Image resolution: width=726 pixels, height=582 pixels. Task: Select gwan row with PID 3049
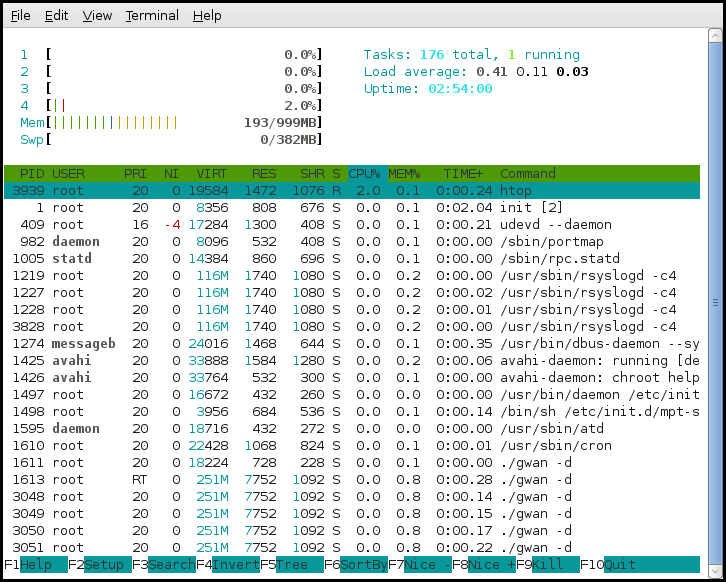pyautogui.click(x=352, y=514)
